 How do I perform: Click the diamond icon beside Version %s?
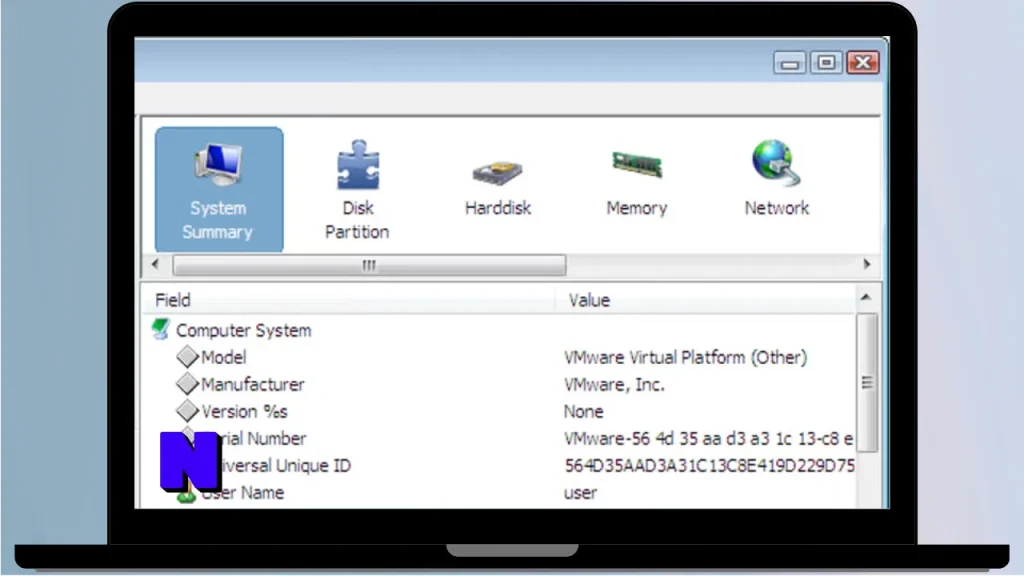(x=187, y=411)
